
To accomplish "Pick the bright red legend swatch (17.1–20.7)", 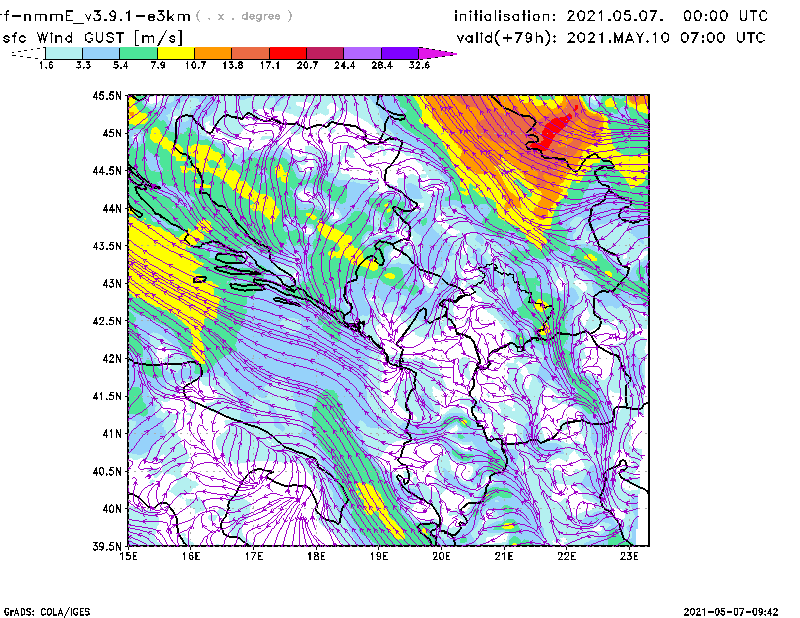I will [x=288, y=53].
